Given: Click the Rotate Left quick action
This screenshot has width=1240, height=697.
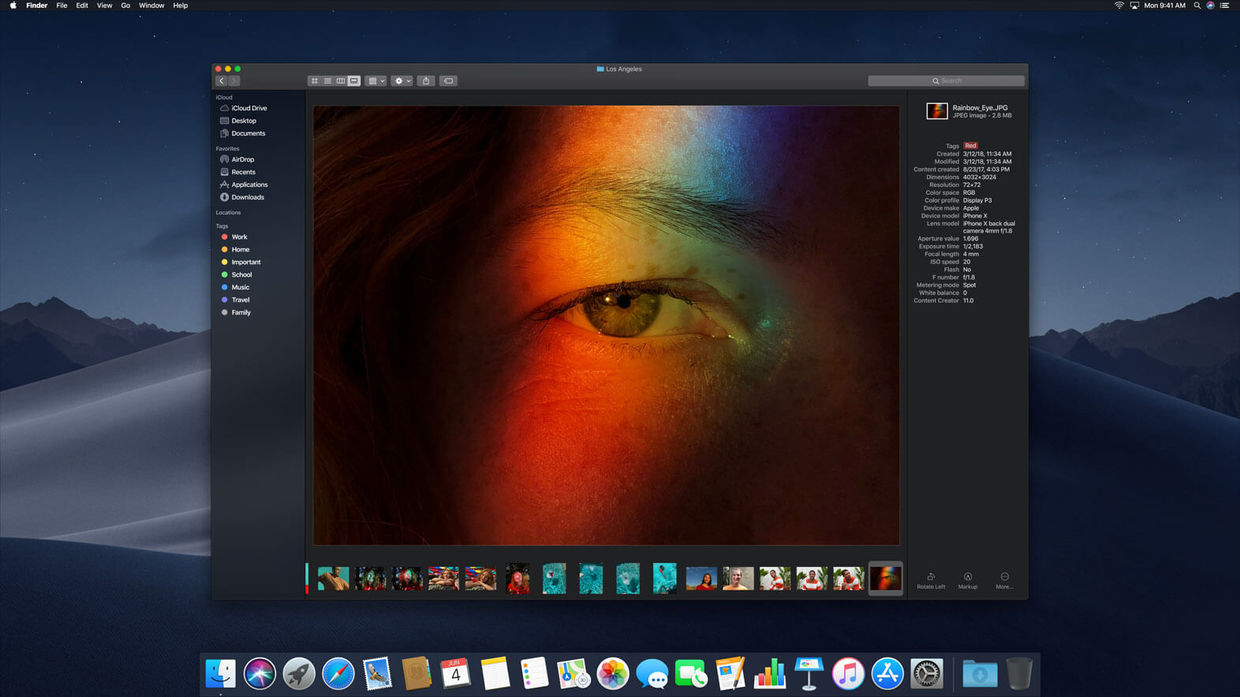Looking at the screenshot, I should [931, 580].
